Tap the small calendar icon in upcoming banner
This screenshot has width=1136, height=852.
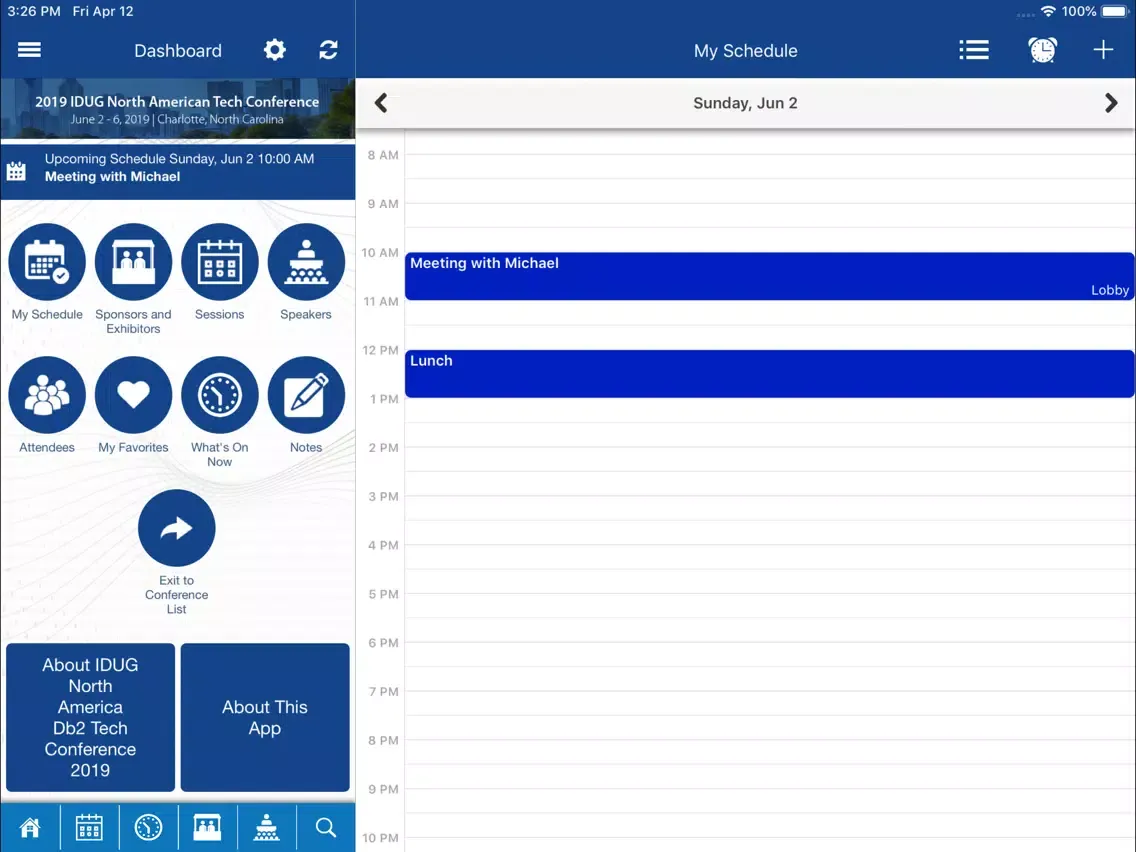16,172
